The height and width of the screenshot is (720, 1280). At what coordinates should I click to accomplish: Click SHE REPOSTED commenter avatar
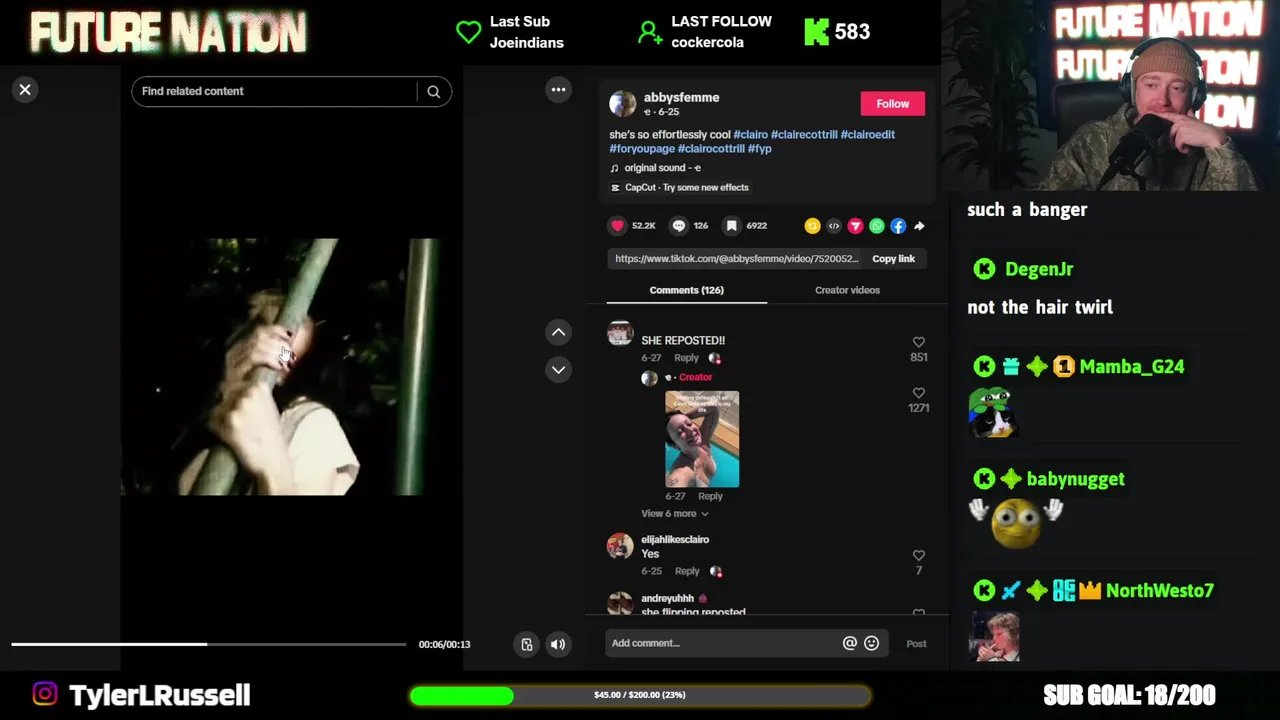[620, 334]
